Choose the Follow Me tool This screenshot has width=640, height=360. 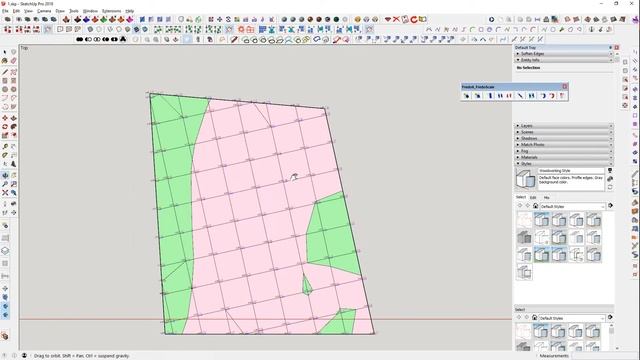coord(13,127)
